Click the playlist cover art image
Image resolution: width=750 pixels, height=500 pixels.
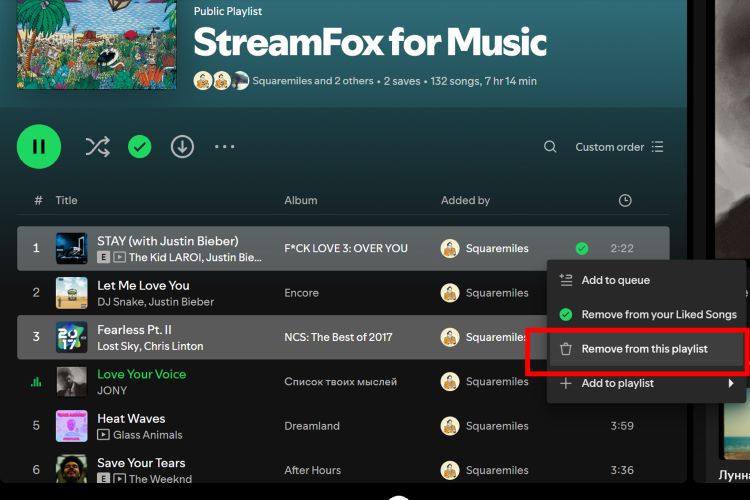(x=97, y=44)
